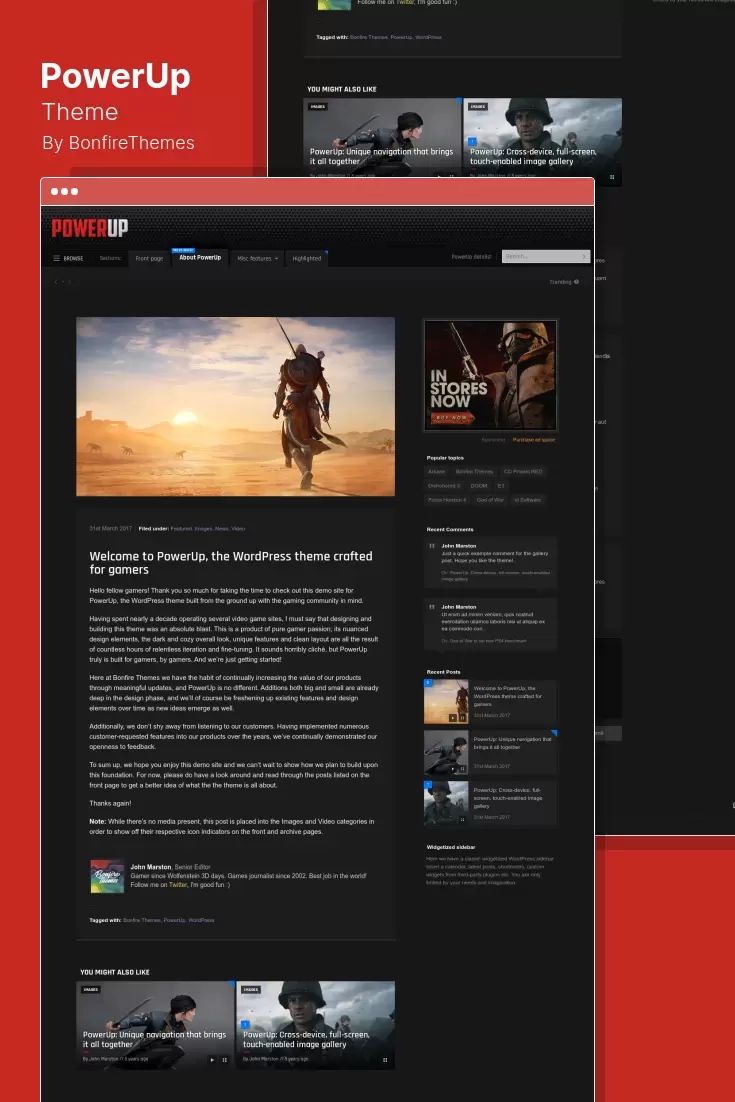Click the Cross-device card title in background window
Image resolution: width=735 pixels, height=1102 pixels.
pyautogui.click(x=533, y=156)
